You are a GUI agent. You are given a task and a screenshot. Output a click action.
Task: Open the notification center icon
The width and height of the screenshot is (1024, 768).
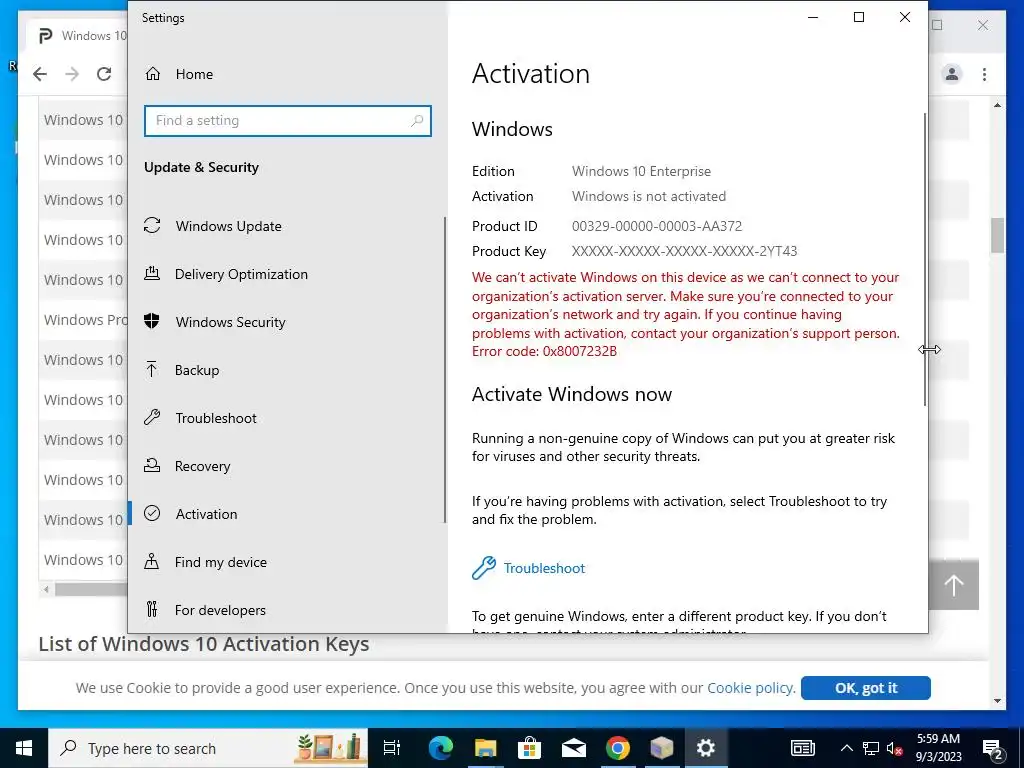point(992,748)
